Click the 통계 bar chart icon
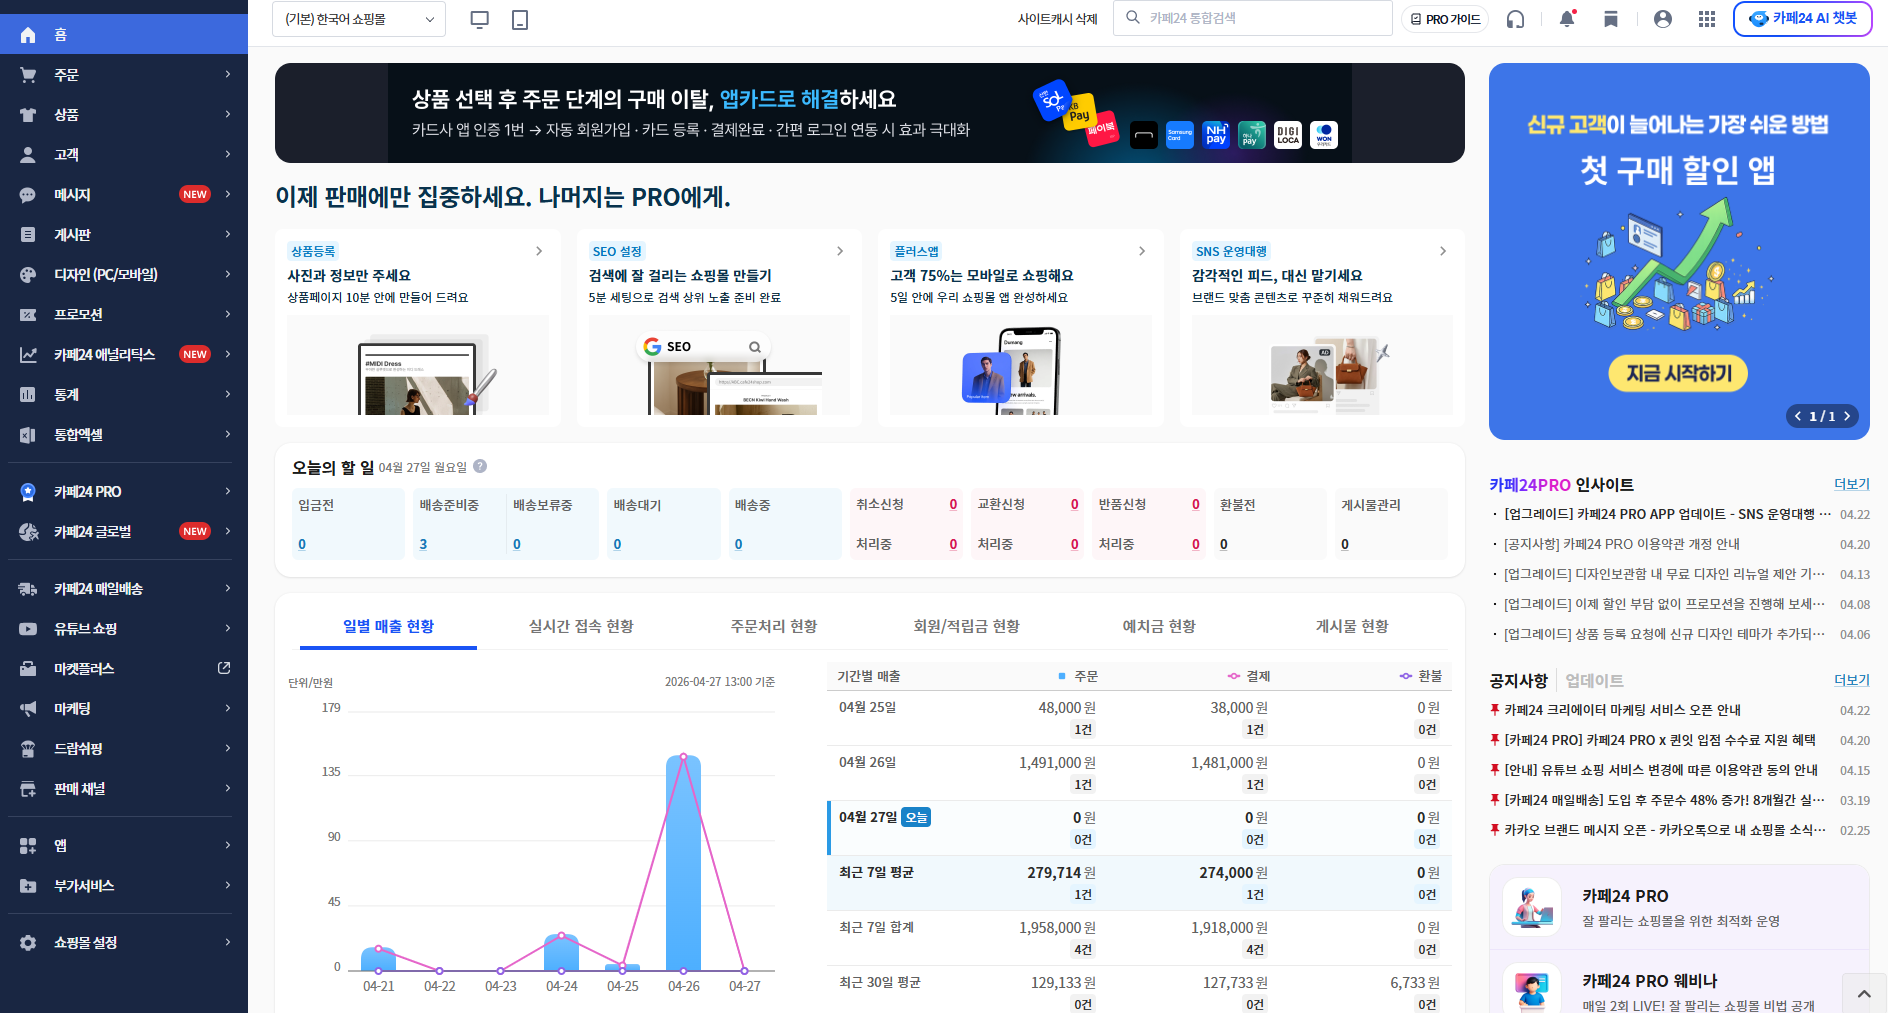Viewport: 1888px width, 1013px height. [x=28, y=395]
